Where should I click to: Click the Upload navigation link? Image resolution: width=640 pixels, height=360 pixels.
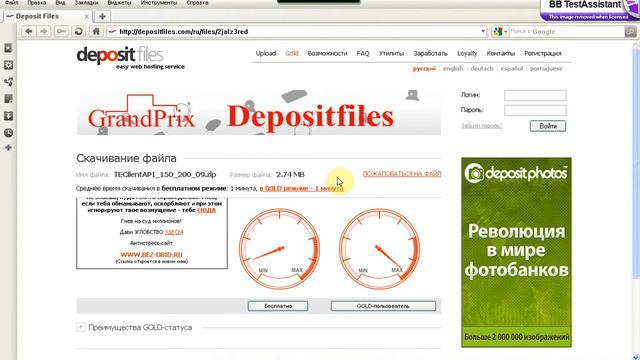(266, 53)
